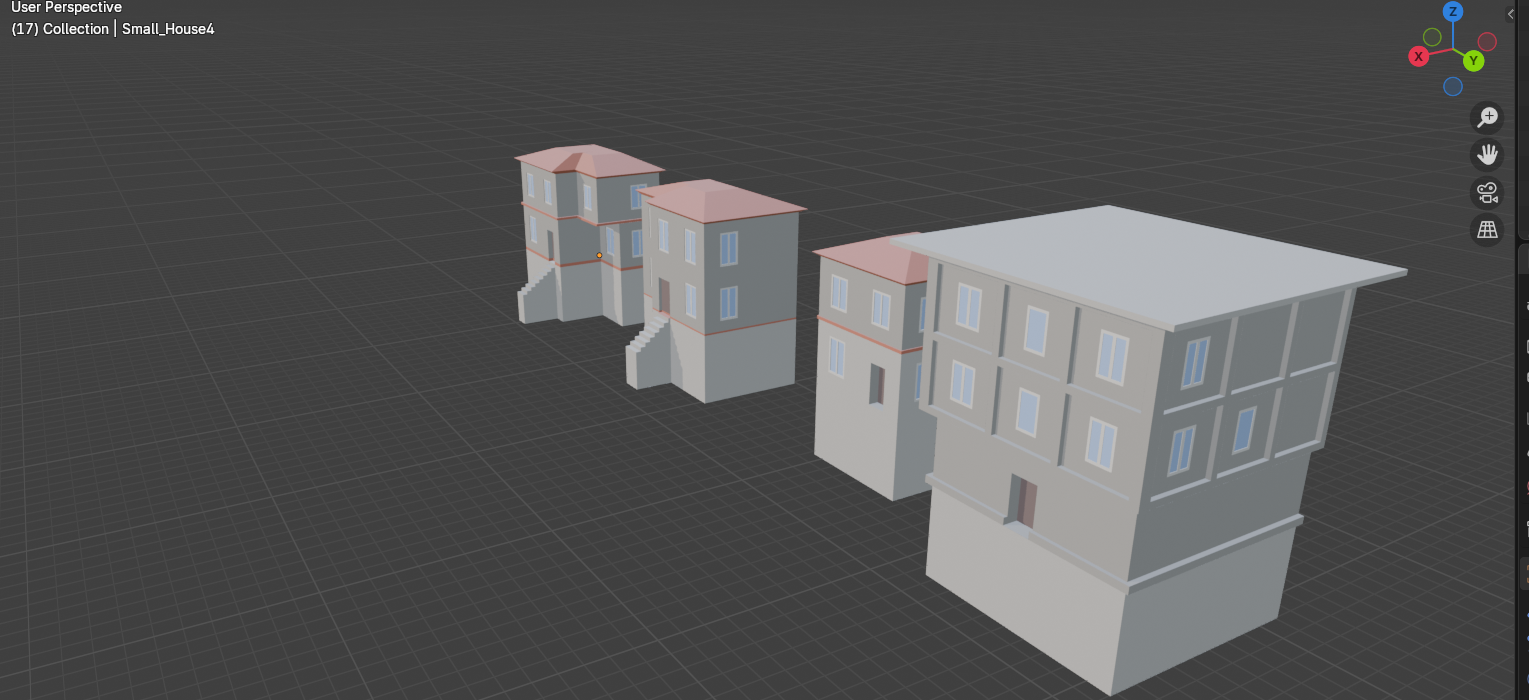
Task: Click the hand Pan view button
Action: (x=1488, y=154)
